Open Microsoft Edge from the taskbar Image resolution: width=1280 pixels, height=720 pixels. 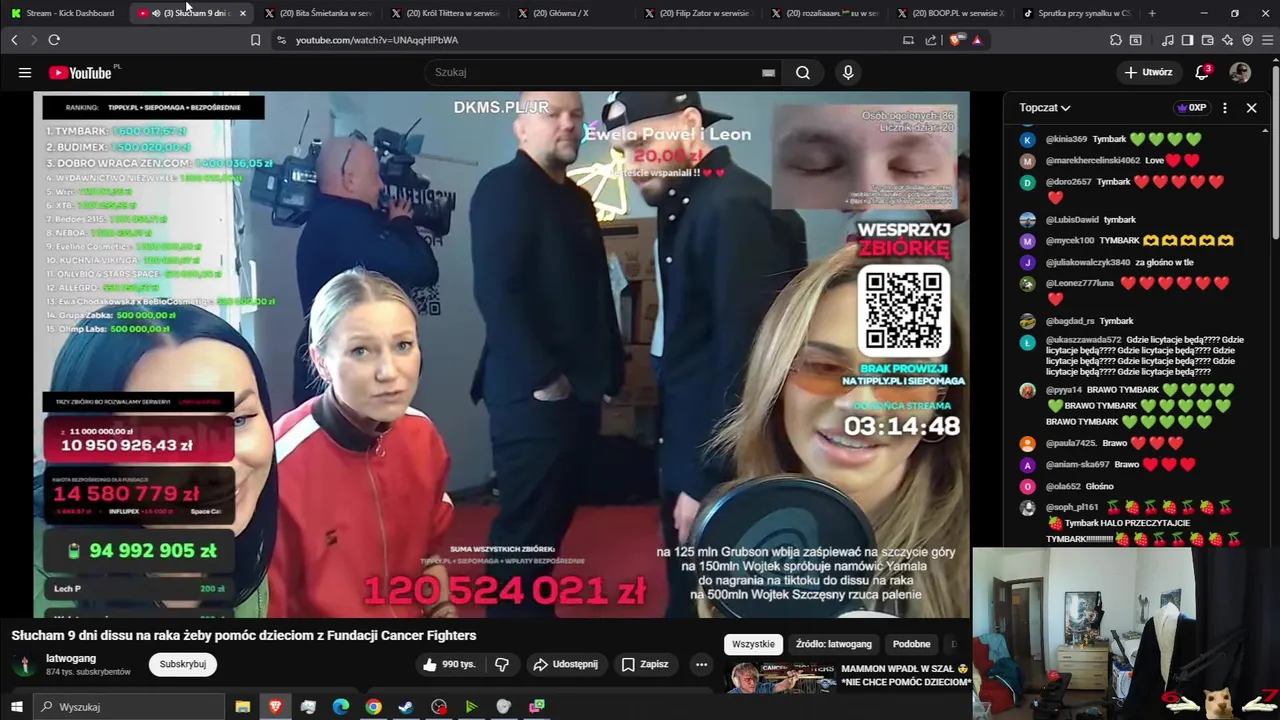tap(340, 707)
